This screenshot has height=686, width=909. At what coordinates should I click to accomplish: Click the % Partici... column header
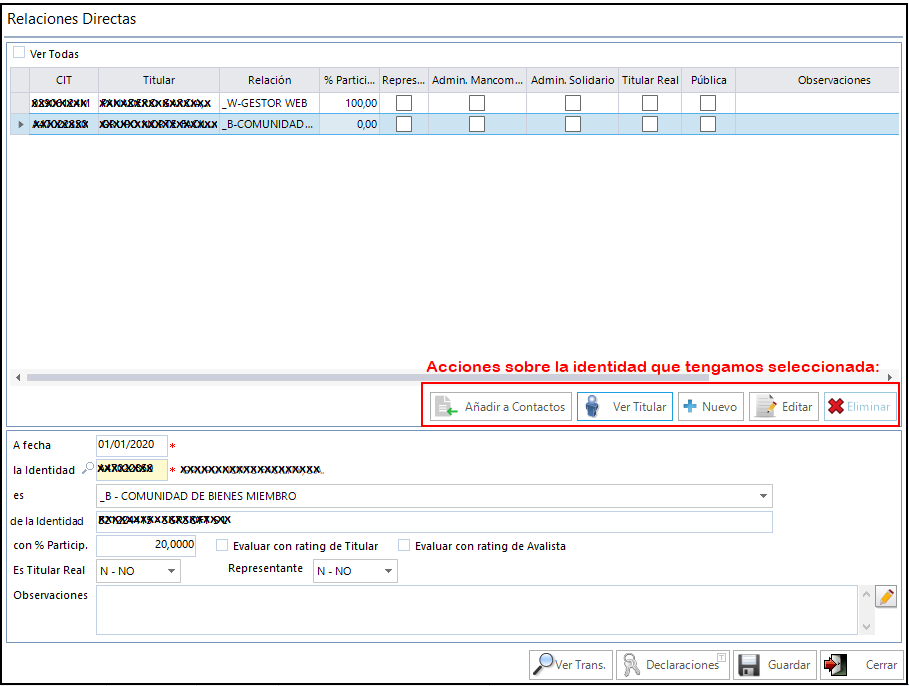pyautogui.click(x=350, y=80)
